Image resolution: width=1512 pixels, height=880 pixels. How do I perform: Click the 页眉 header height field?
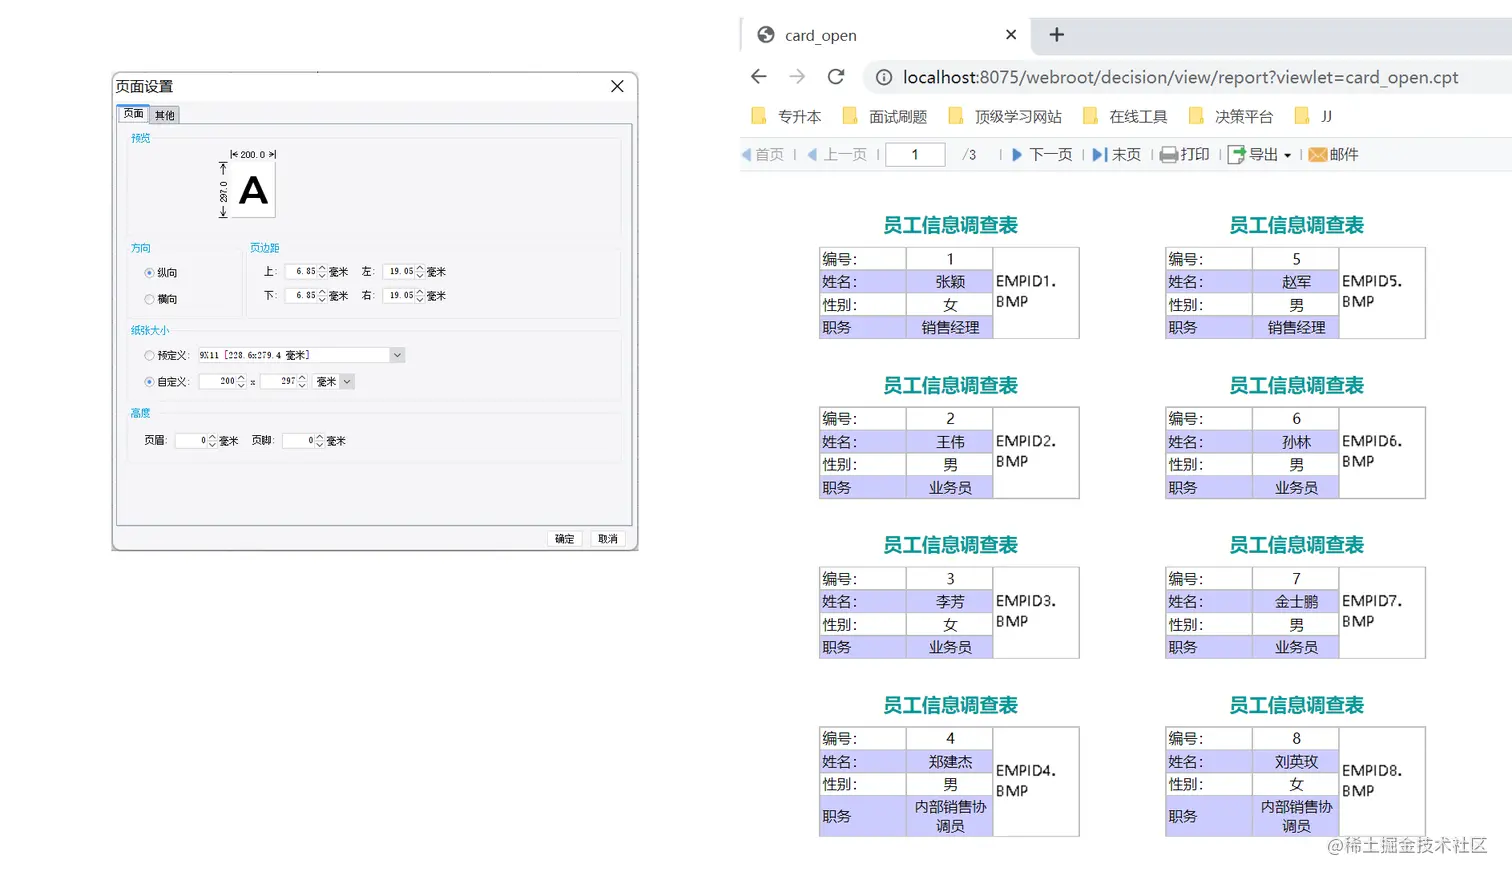(x=191, y=440)
